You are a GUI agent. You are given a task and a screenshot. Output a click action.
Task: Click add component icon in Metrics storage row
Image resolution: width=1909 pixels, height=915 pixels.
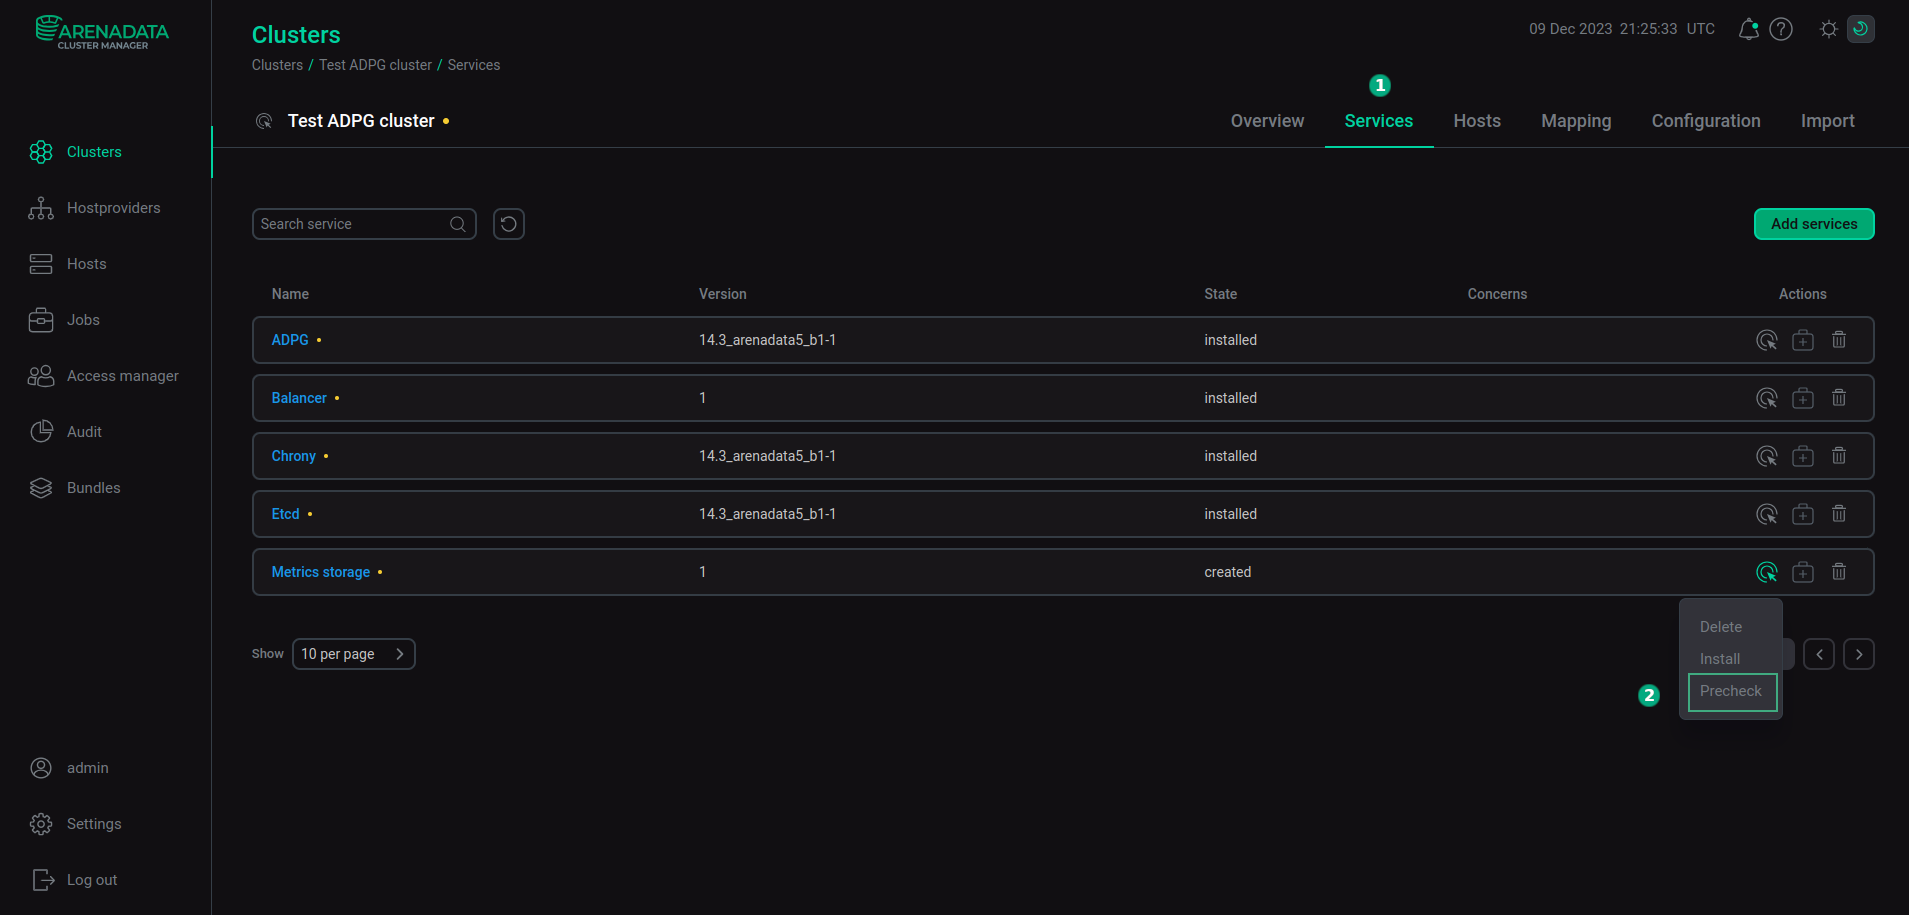1803,572
